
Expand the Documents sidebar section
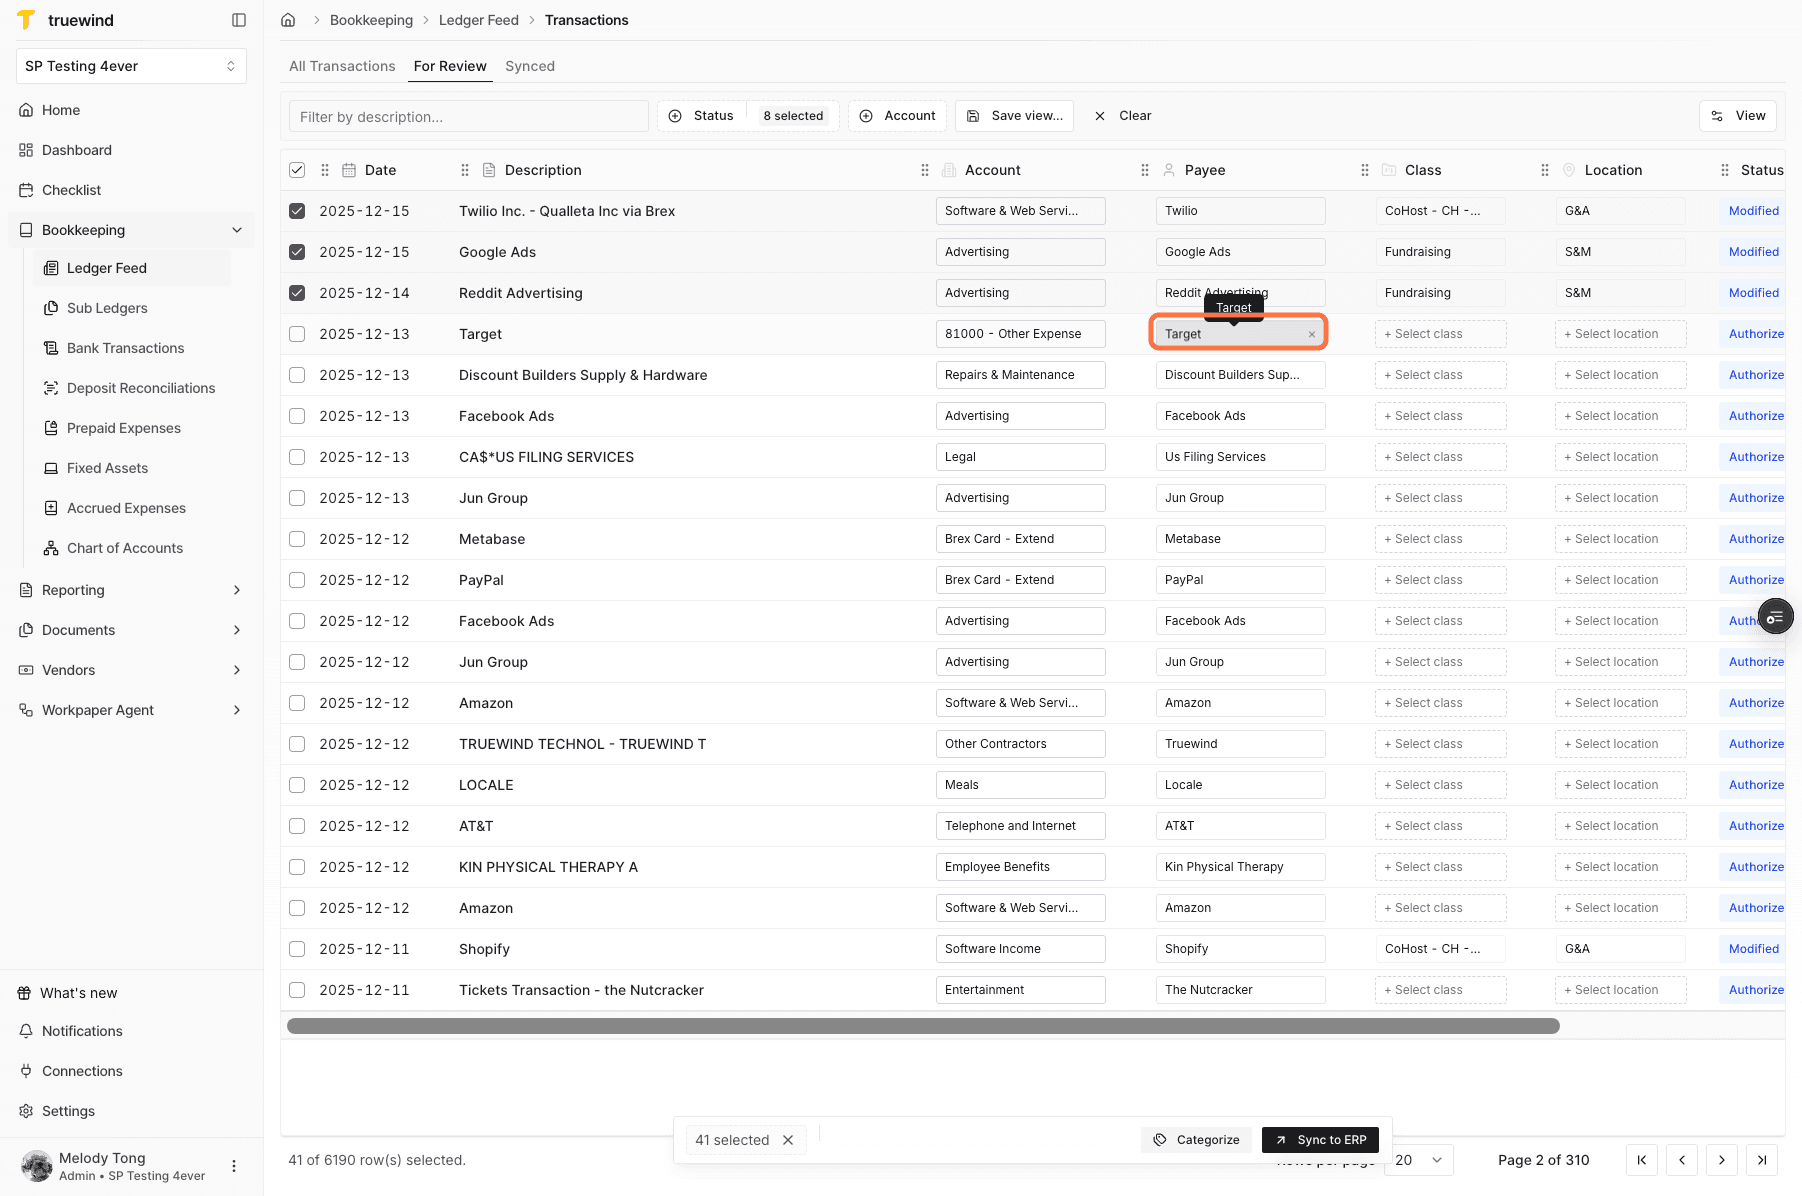[237, 630]
